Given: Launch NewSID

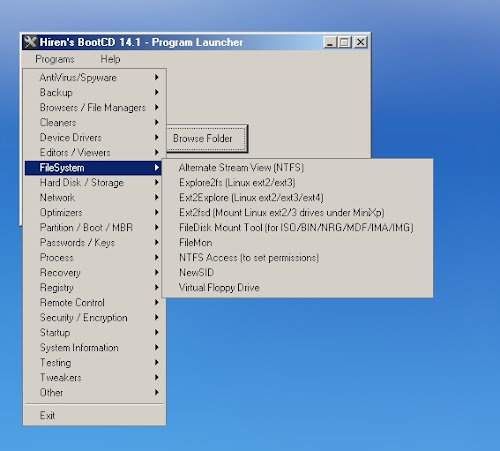Looking at the screenshot, I should [x=297, y=272].
